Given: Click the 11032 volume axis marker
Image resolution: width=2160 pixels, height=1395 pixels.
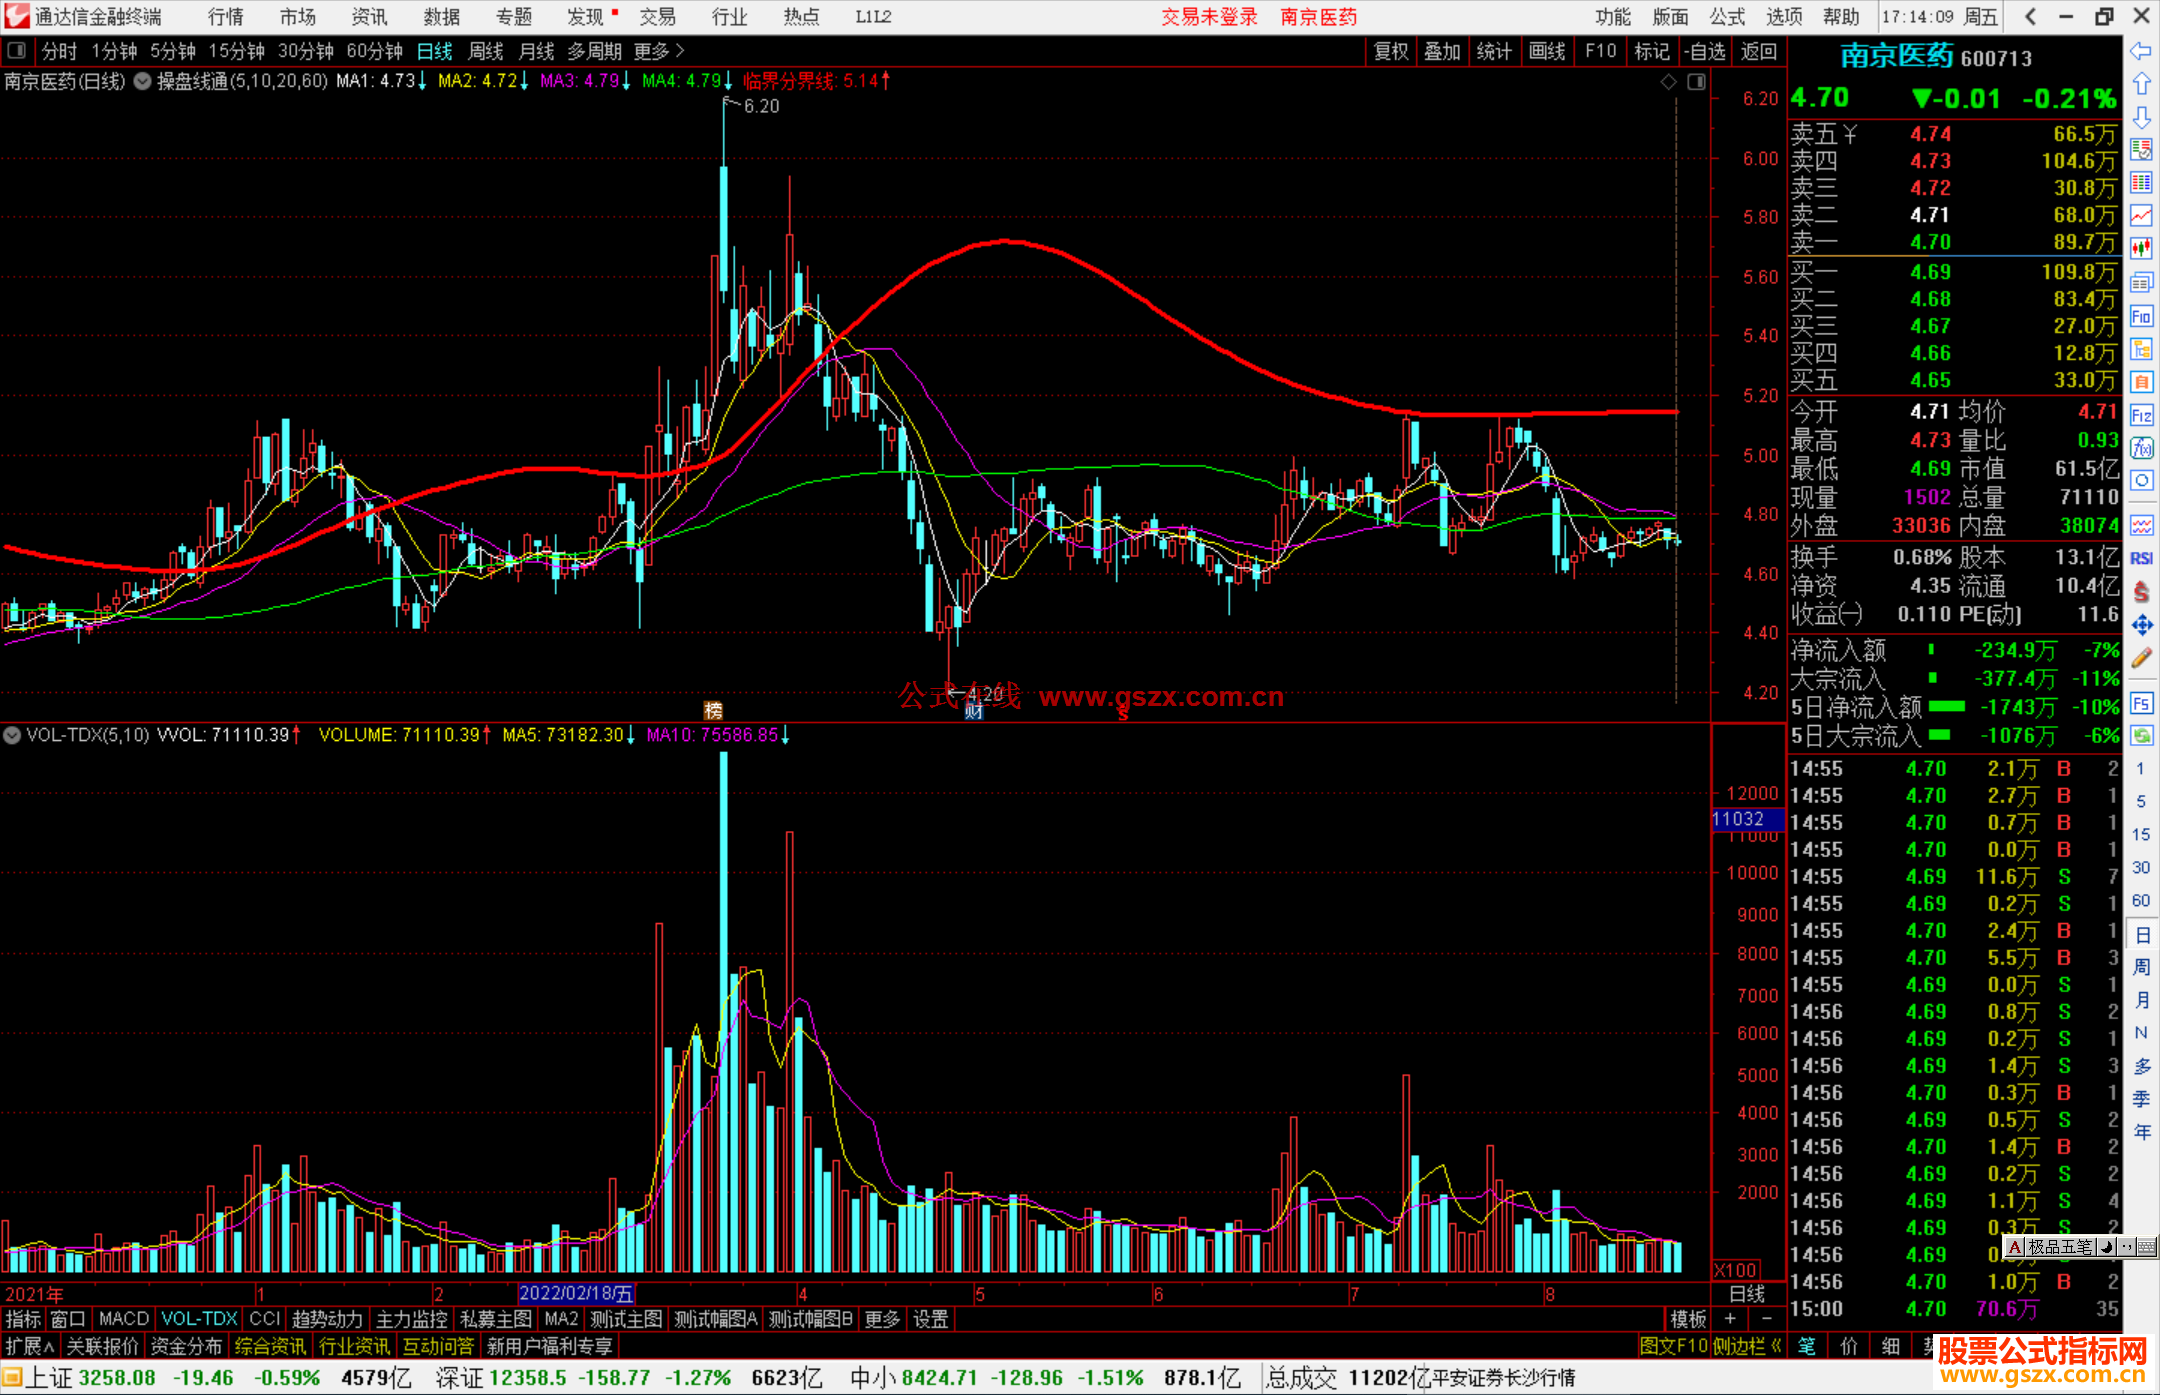Looking at the screenshot, I should tap(1747, 819).
